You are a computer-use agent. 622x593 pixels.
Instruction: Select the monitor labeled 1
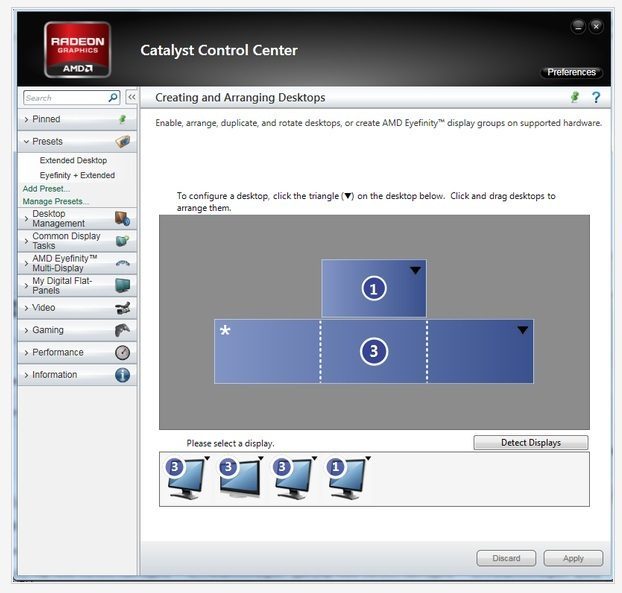(347, 478)
